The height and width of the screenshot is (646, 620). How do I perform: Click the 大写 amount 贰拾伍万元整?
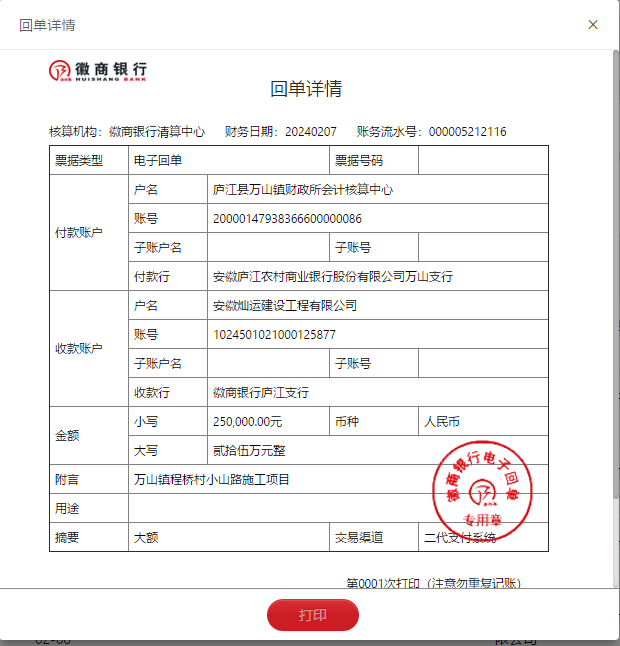(250, 450)
